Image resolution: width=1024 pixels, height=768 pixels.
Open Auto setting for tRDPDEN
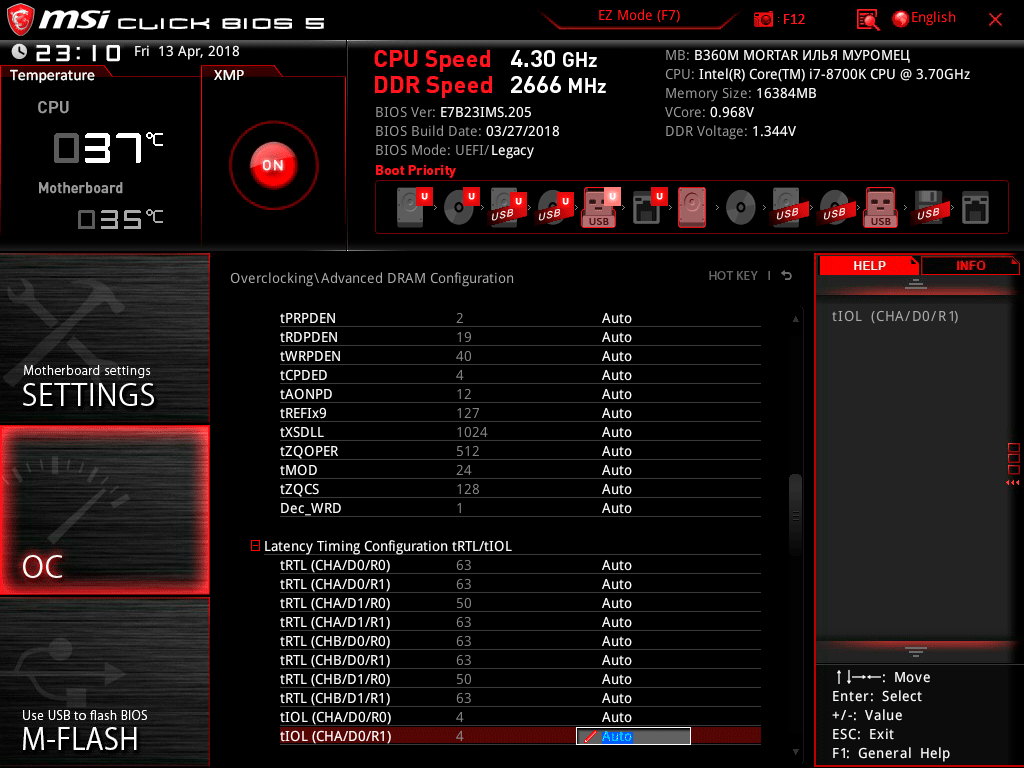pyautogui.click(x=616, y=337)
